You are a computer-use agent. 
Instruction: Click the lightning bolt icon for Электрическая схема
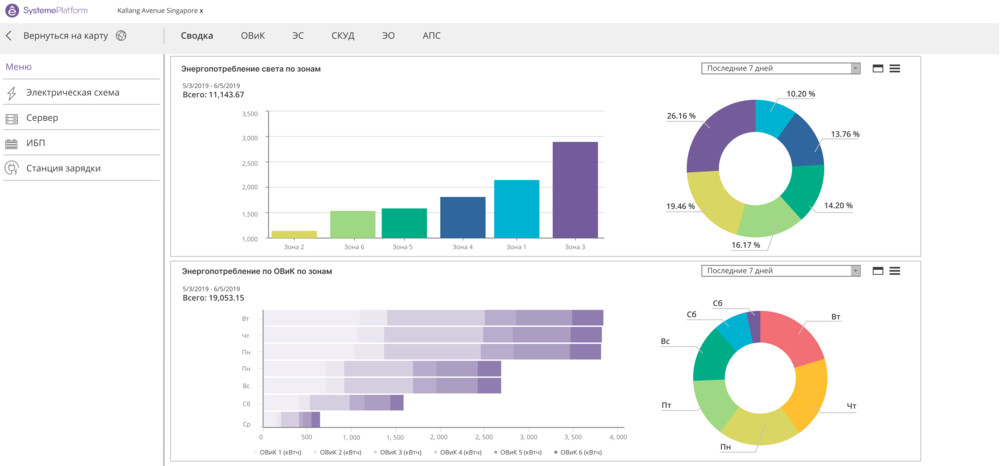[12, 93]
